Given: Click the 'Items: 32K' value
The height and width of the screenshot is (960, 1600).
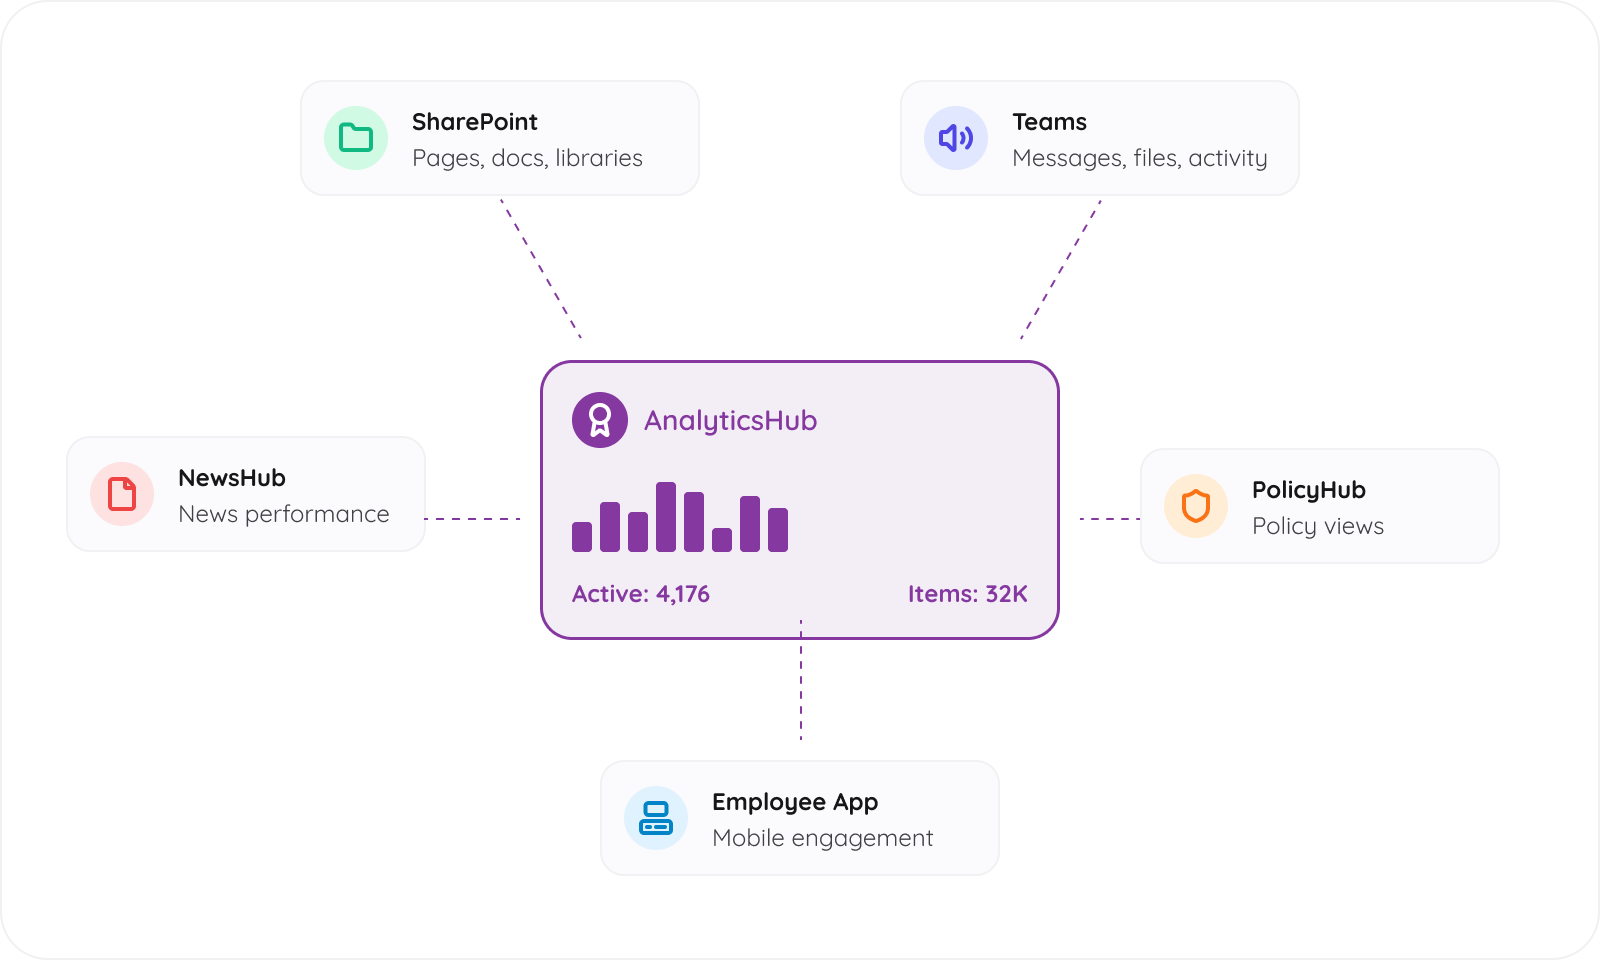Looking at the screenshot, I should pyautogui.click(x=968, y=594).
